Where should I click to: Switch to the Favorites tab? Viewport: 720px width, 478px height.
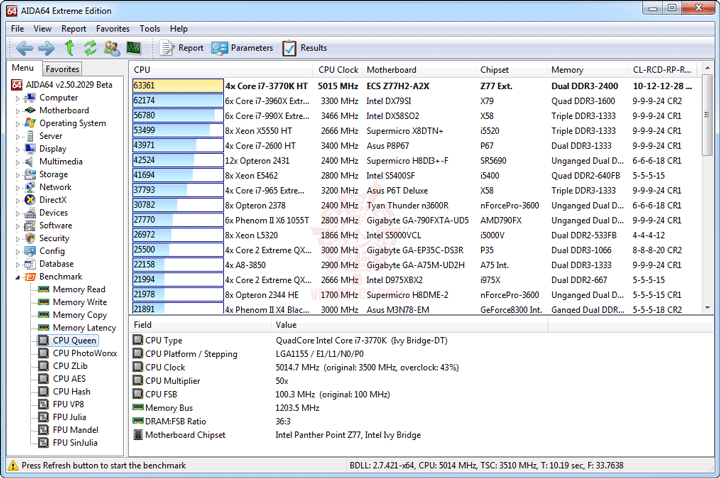pos(62,69)
